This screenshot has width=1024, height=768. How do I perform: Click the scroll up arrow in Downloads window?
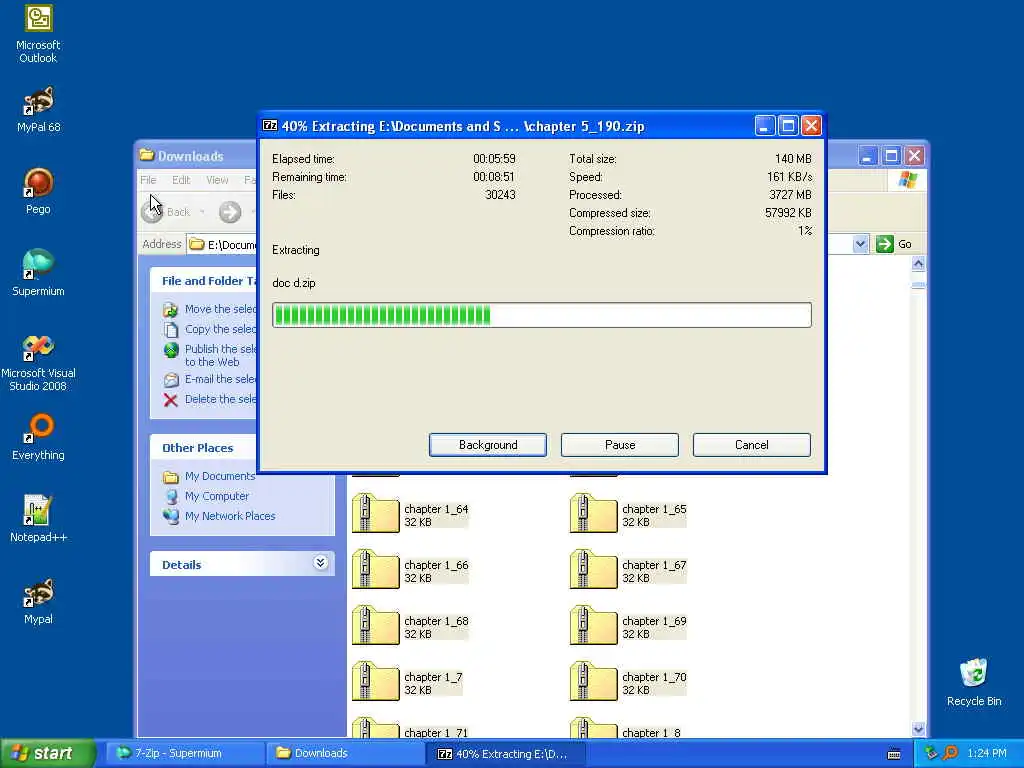pyautogui.click(x=918, y=264)
